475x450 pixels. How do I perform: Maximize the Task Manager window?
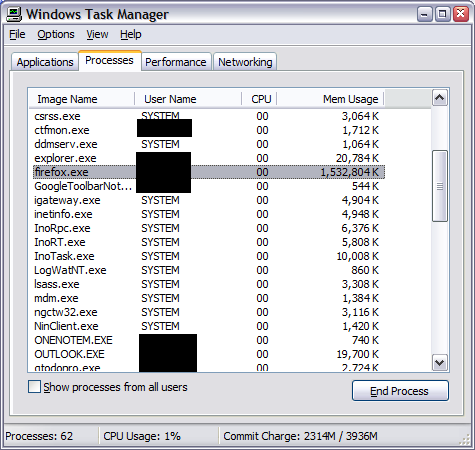point(442,14)
